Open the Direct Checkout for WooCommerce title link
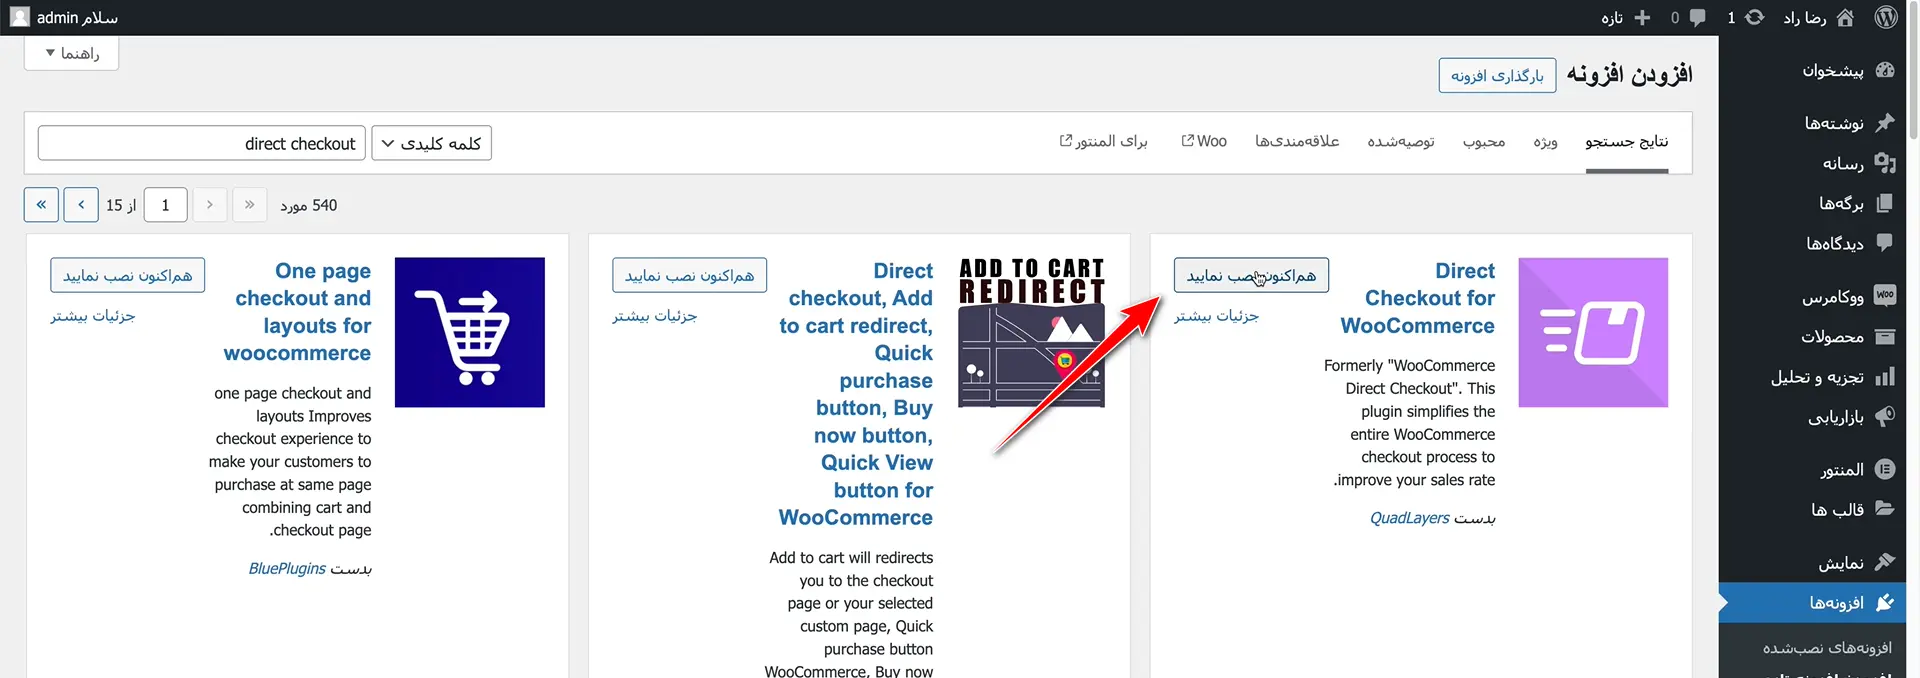The width and height of the screenshot is (1920, 678). click(x=1418, y=298)
